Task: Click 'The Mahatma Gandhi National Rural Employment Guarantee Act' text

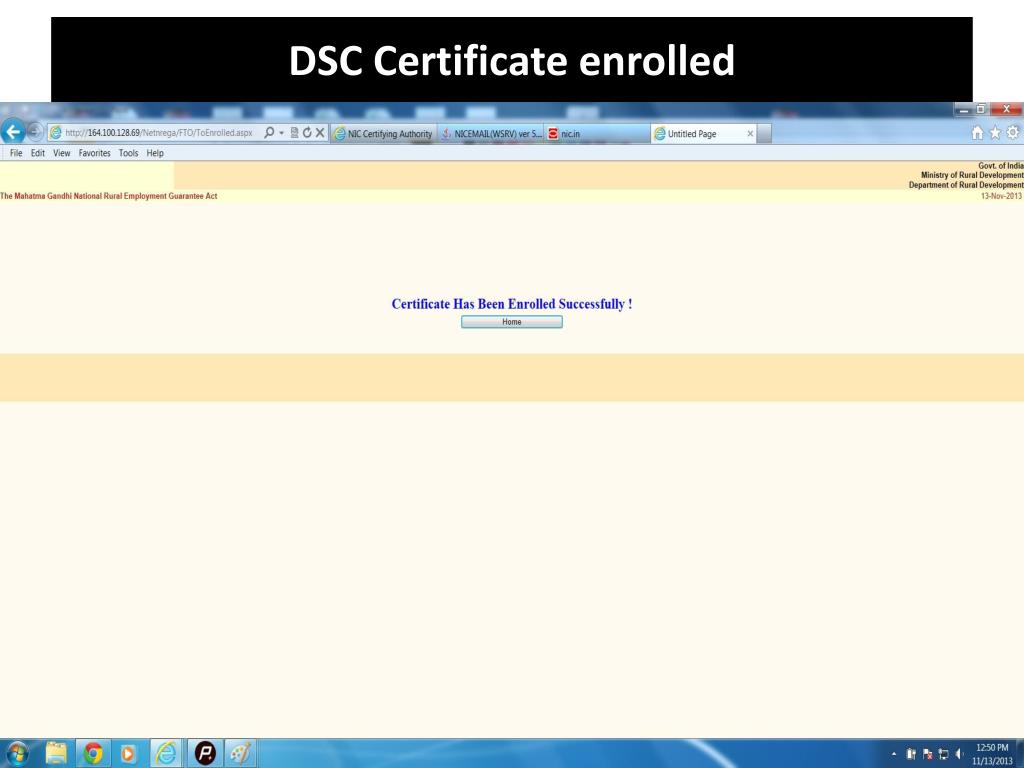Action: 108,196
